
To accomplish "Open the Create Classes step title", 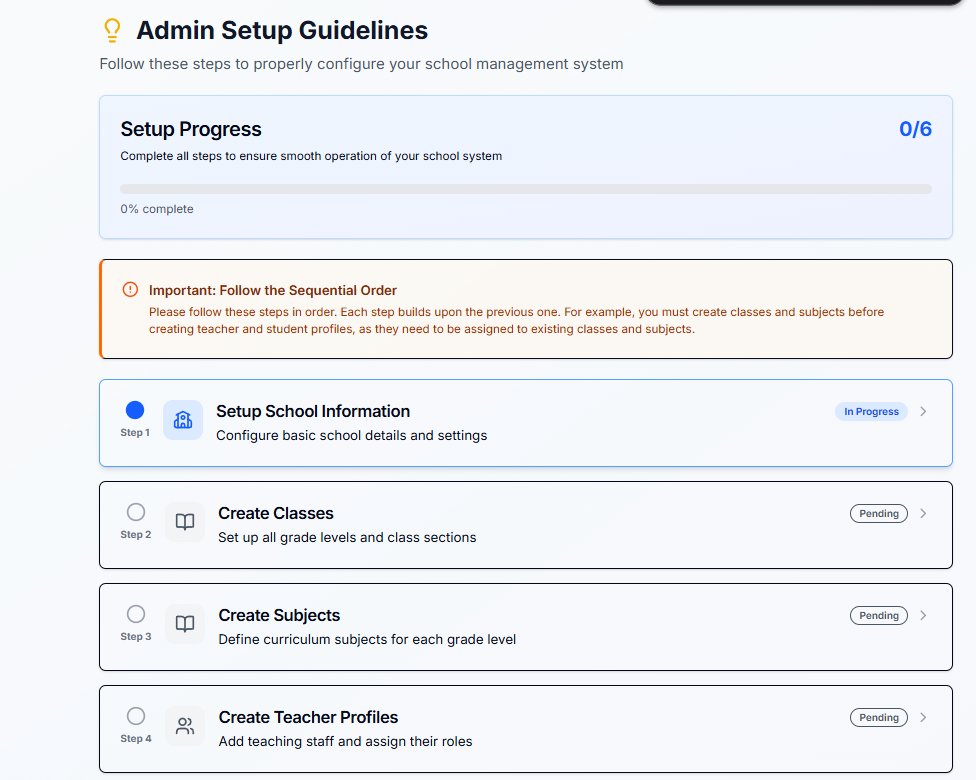I will click(x=276, y=514).
